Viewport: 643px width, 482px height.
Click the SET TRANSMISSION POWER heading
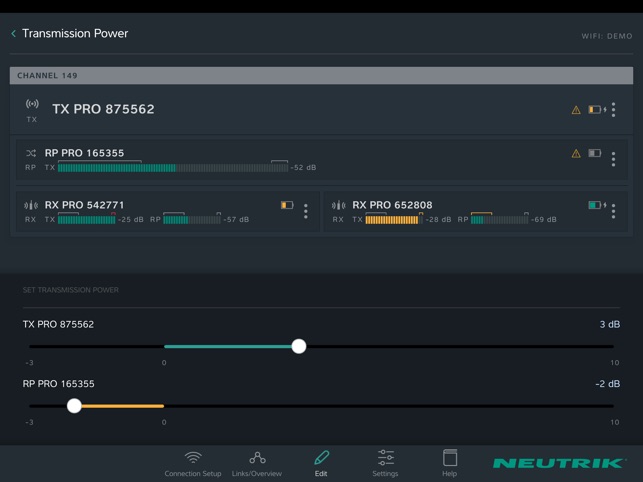tap(71, 290)
